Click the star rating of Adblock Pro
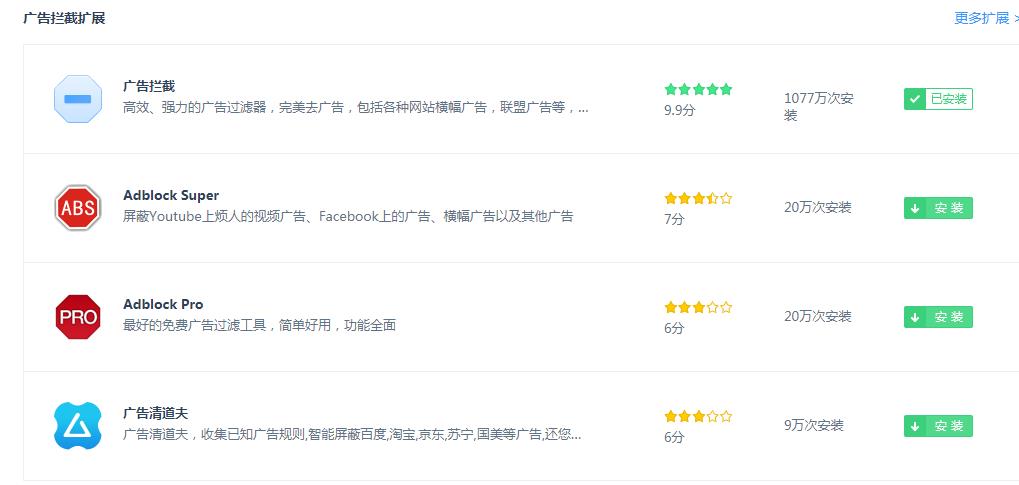 (x=698, y=308)
